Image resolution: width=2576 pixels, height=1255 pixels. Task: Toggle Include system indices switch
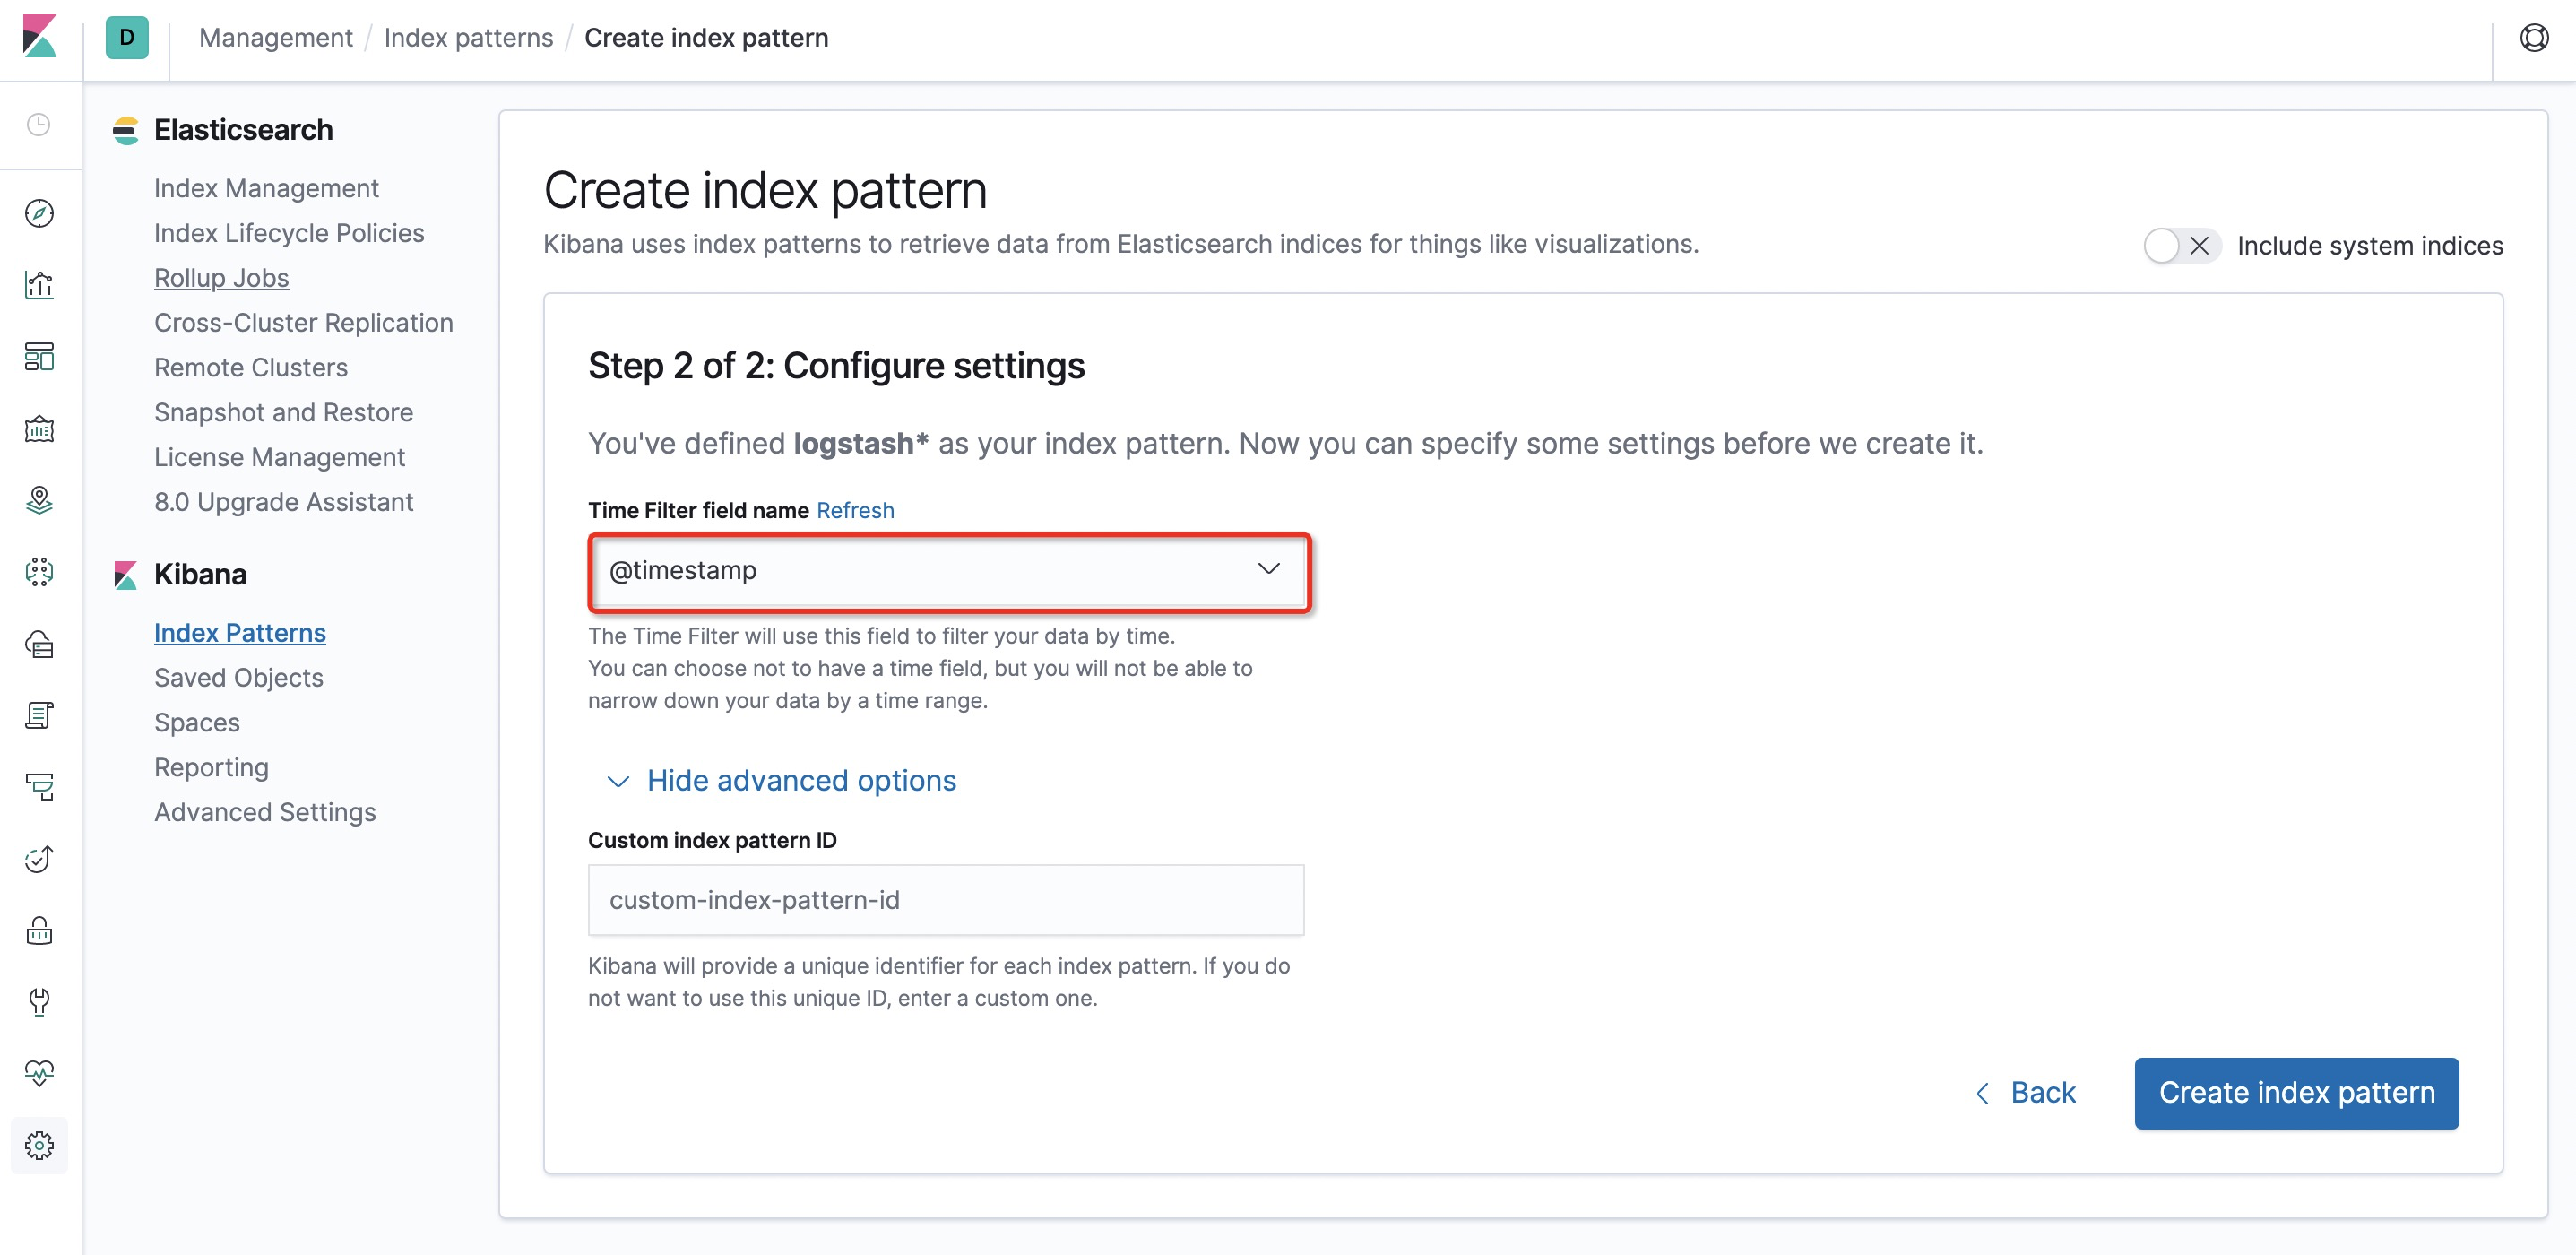point(2180,246)
